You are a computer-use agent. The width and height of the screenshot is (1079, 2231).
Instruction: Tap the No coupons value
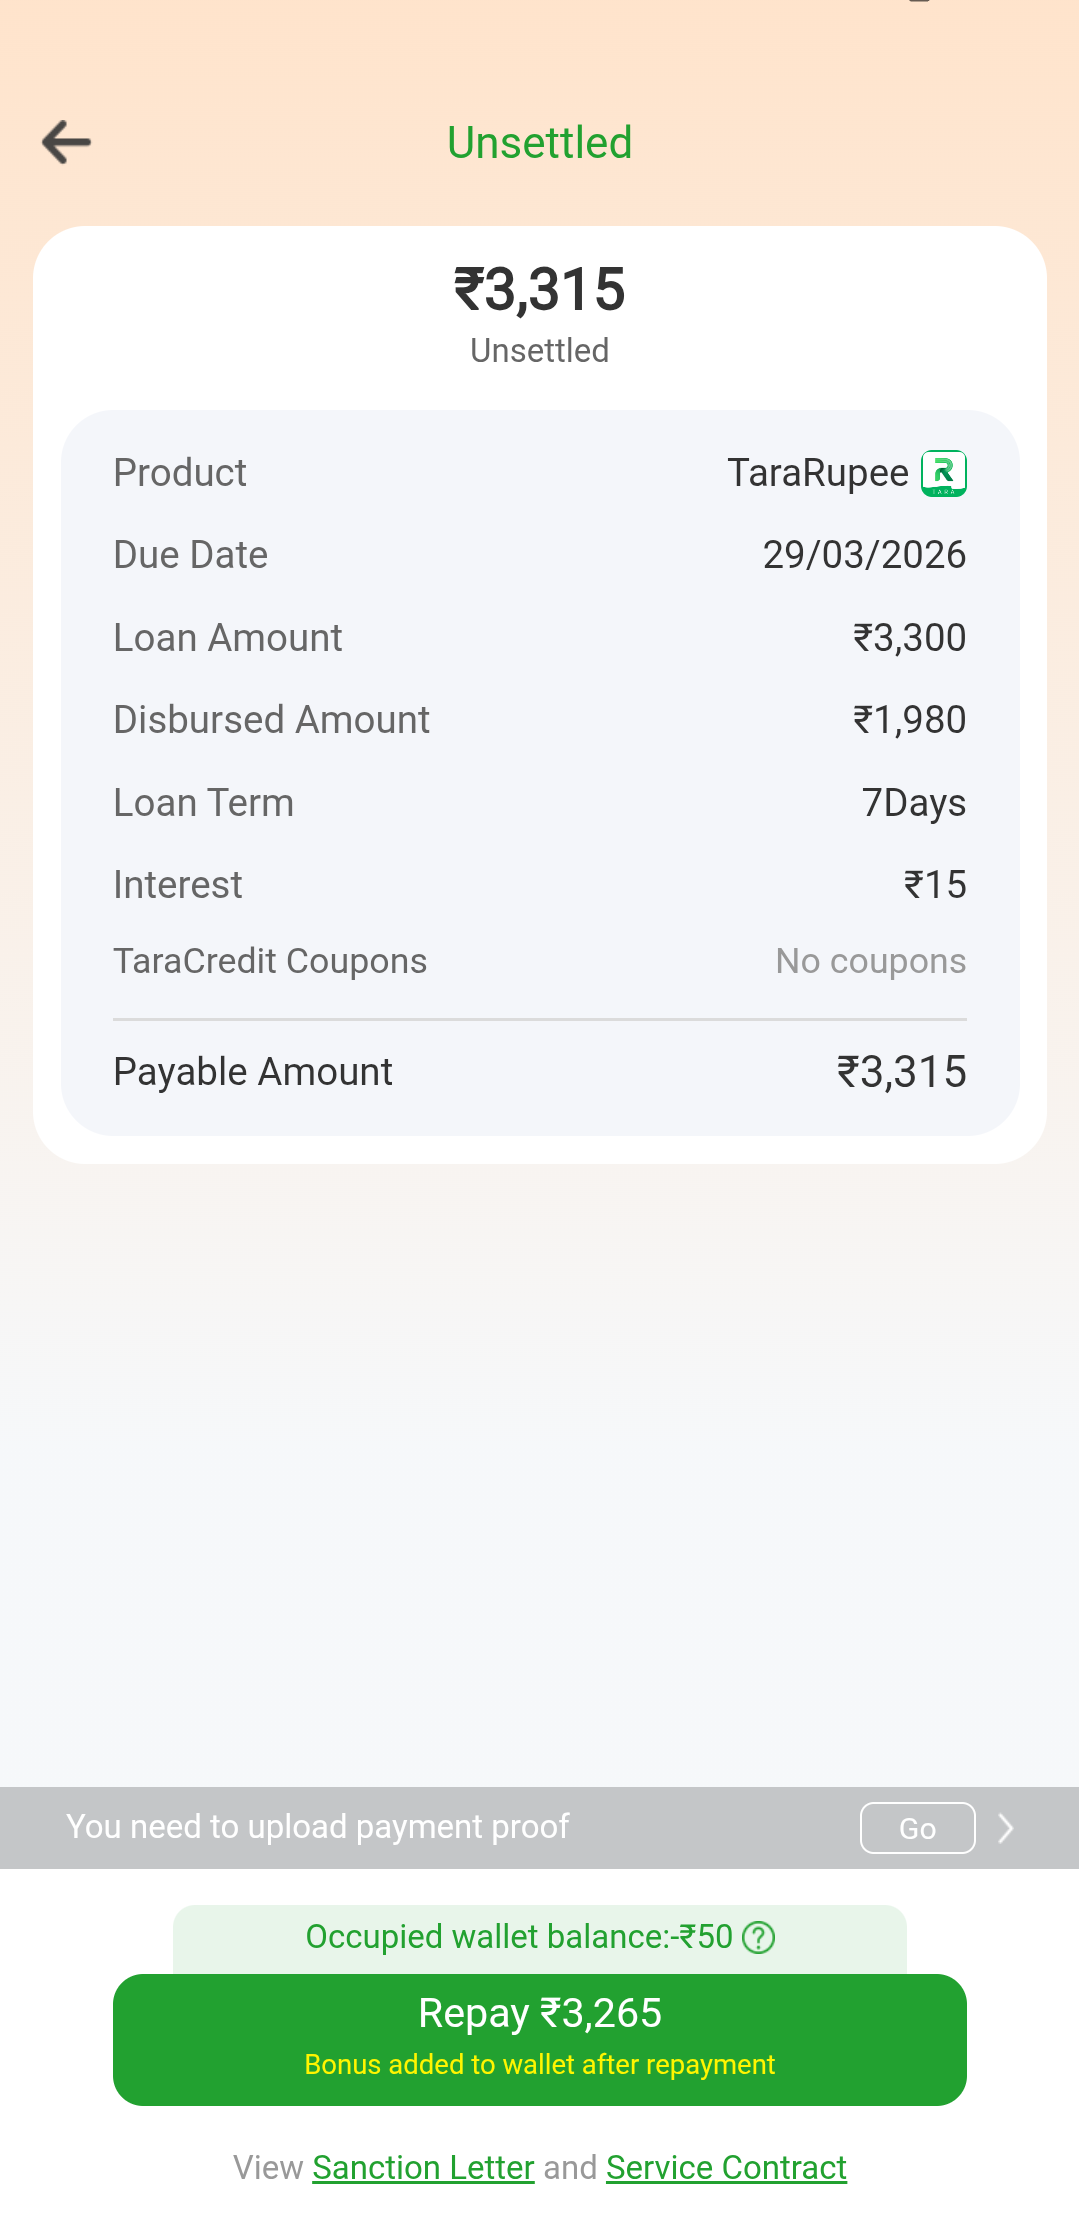pyautogui.click(x=870, y=961)
